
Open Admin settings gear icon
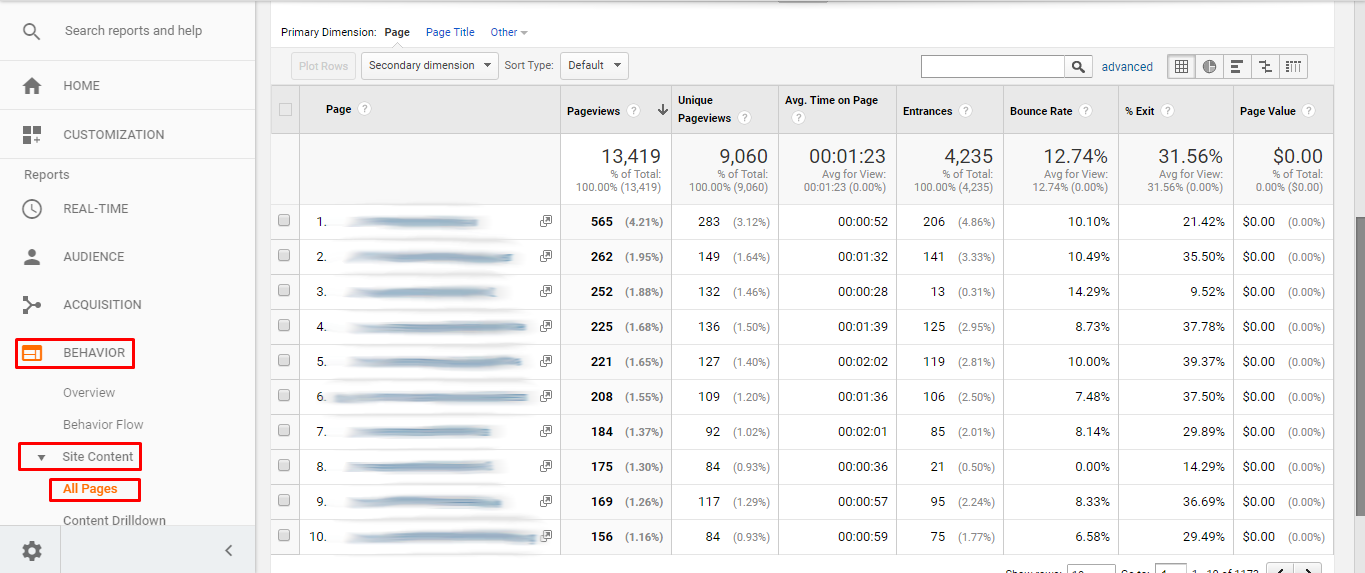[x=32, y=550]
